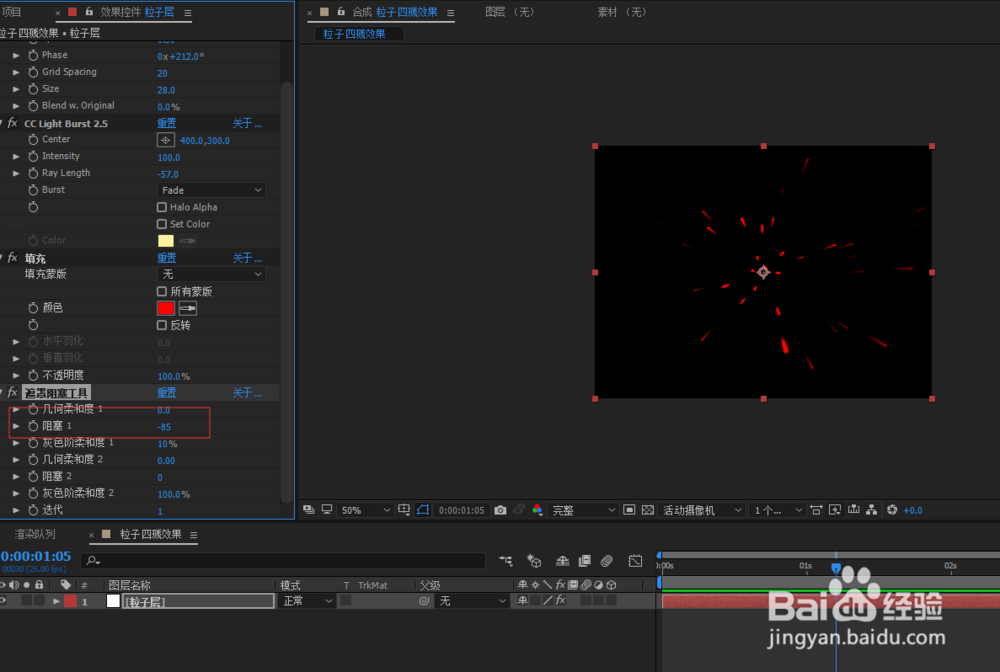Image resolution: width=1000 pixels, height=672 pixels.
Task: Toggle the shy layers hide icon
Action: (562, 561)
